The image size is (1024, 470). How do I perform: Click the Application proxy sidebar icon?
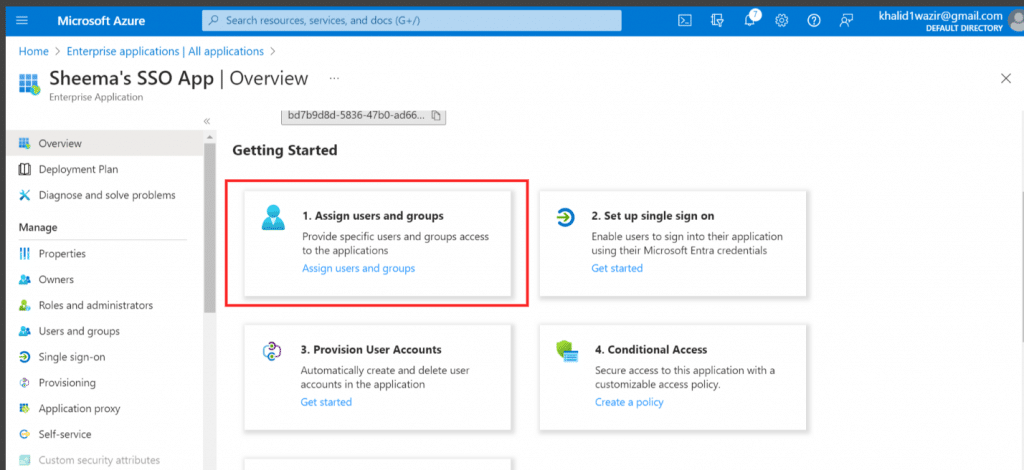pyautogui.click(x=25, y=409)
